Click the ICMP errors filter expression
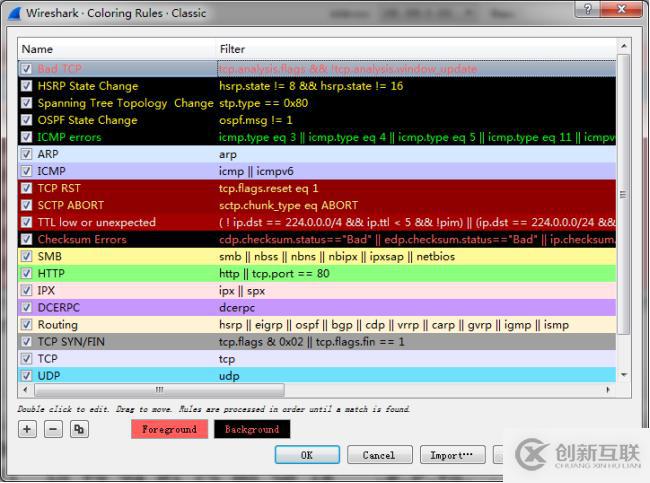Viewport: 650px width, 483px height. click(x=417, y=137)
